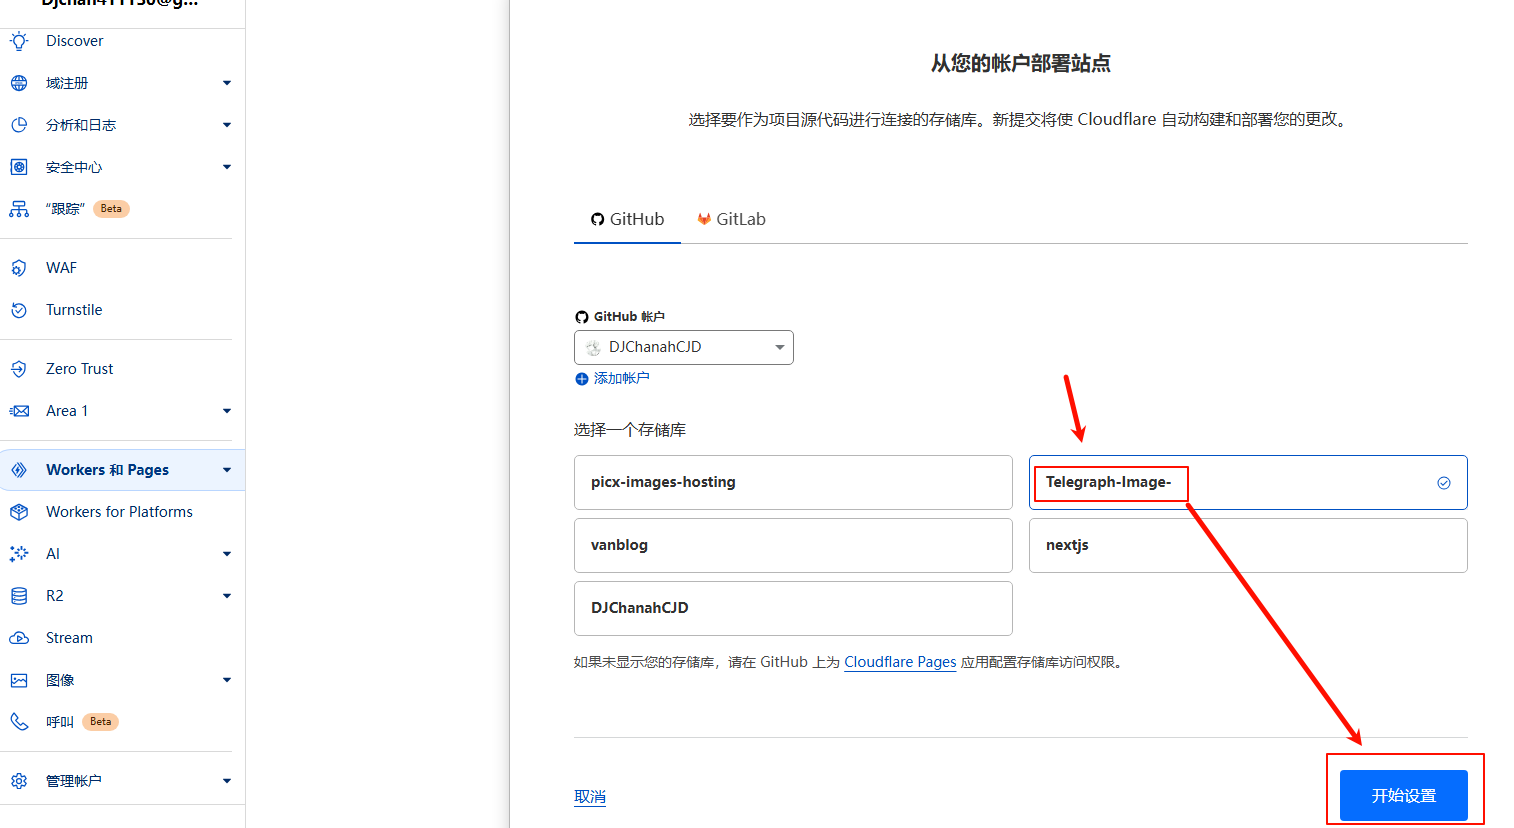1514x828 pixels.
Task: Expand the AI menu arrow
Action: 227,554
